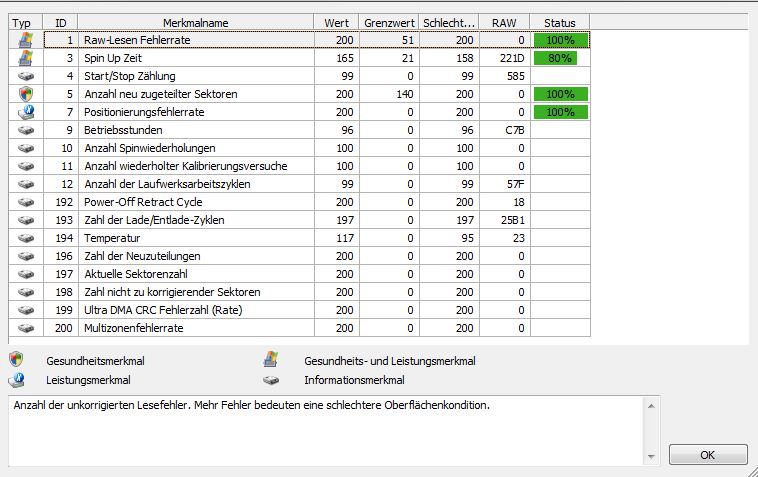Sort by the ID column header
The height and width of the screenshot is (477, 758).
tap(60, 23)
